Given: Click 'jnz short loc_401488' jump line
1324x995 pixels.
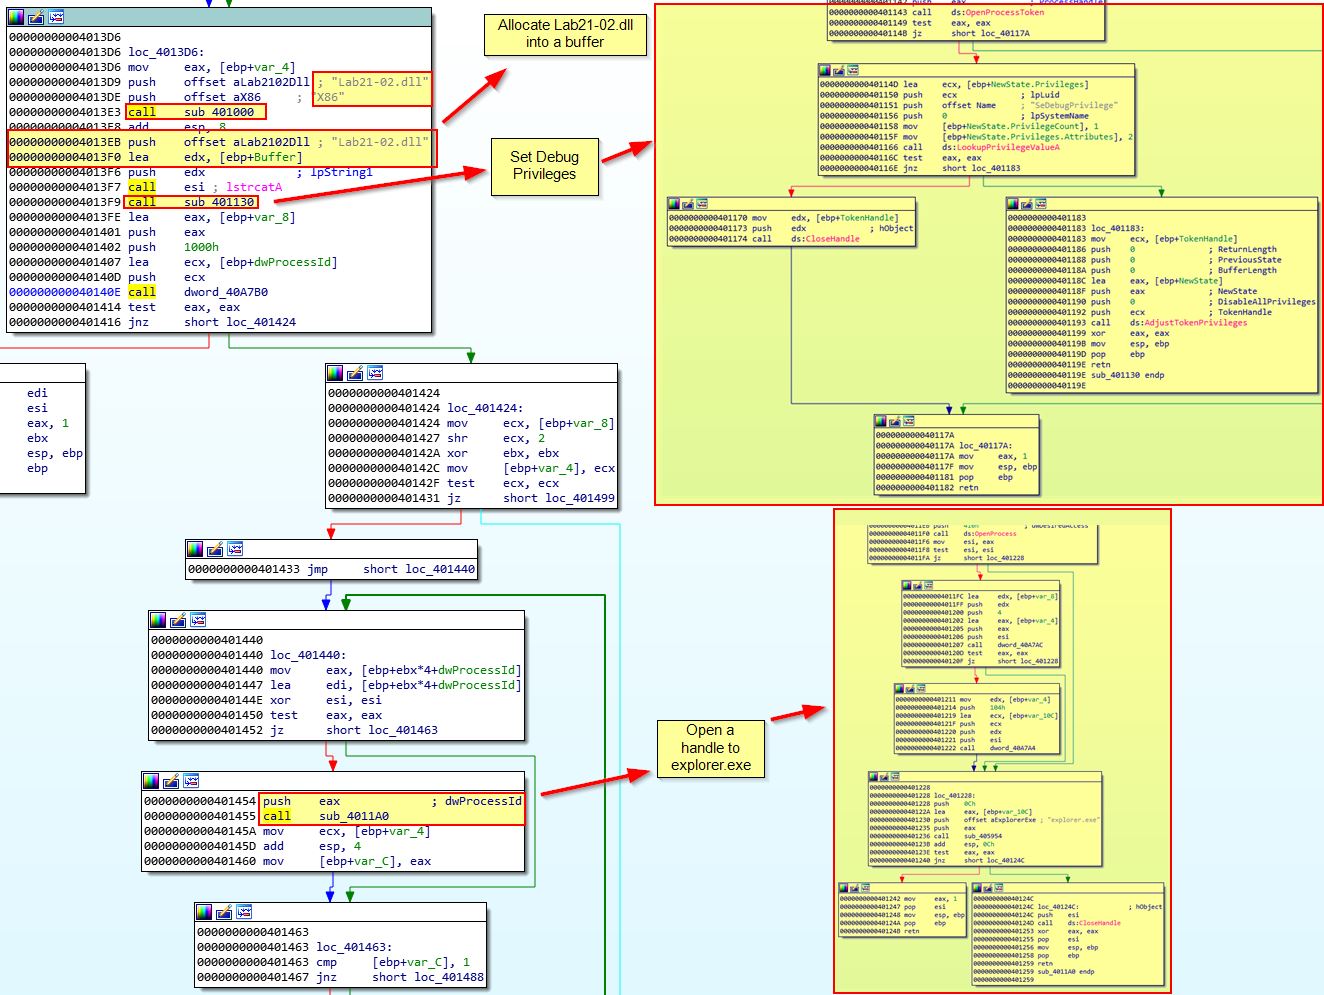Looking at the screenshot, I should coord(400,977).
